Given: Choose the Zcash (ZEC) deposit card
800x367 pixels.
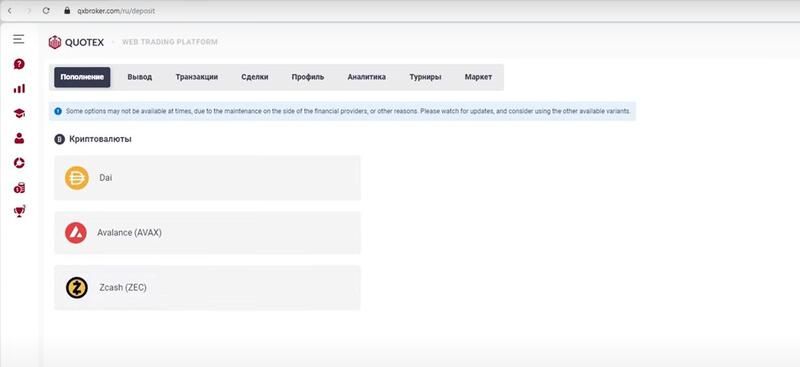Looking at the screenshot, I should (207, 287).
